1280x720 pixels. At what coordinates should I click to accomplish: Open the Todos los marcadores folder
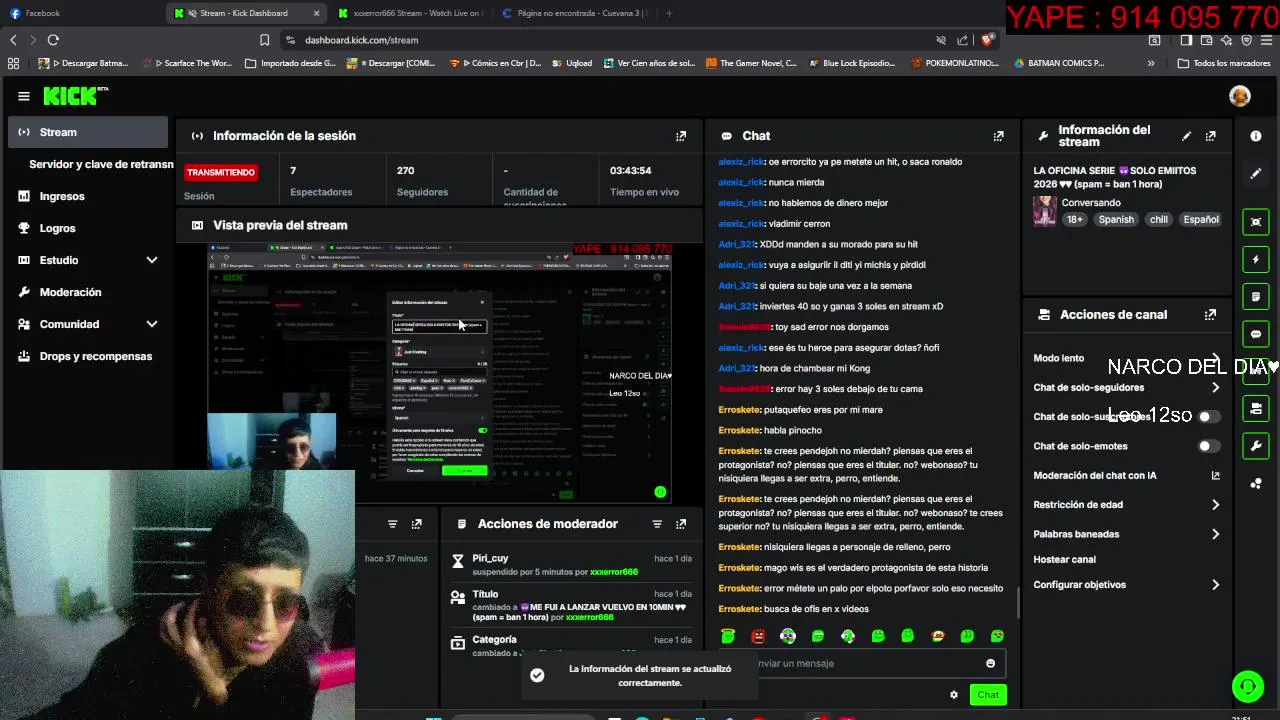pos(1224,63)
